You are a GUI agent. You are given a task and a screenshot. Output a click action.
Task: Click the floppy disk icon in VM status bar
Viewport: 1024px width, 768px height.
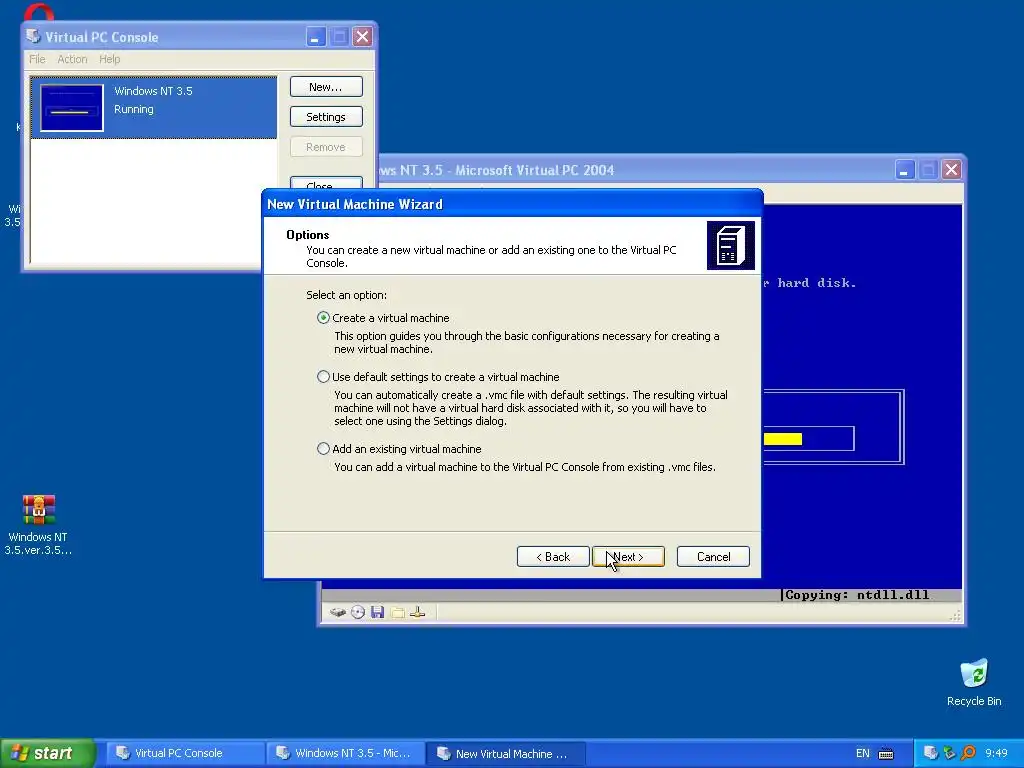[x=377, y=612]
